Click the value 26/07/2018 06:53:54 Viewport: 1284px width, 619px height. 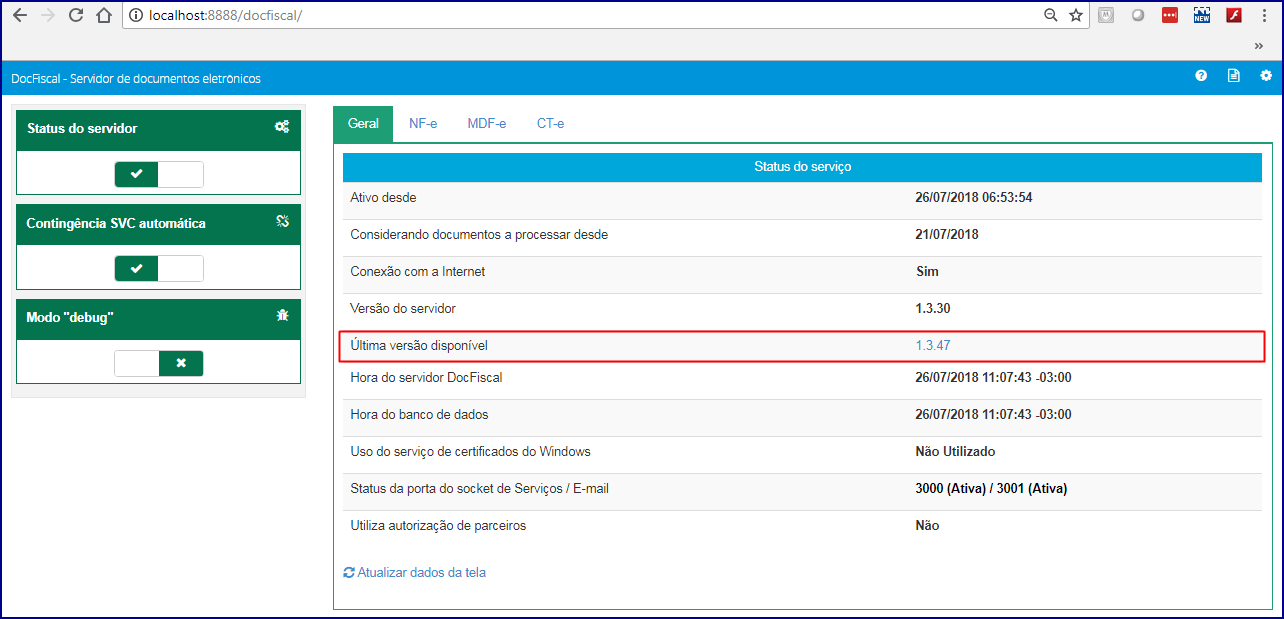[974, 198]
